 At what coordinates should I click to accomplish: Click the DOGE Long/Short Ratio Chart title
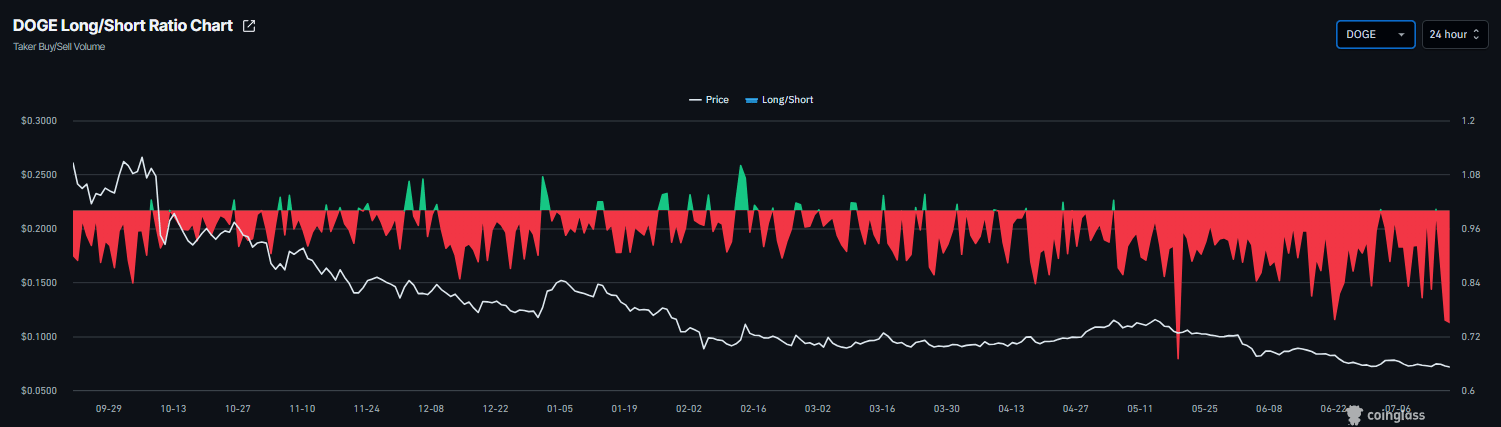(x=122, y=26)
